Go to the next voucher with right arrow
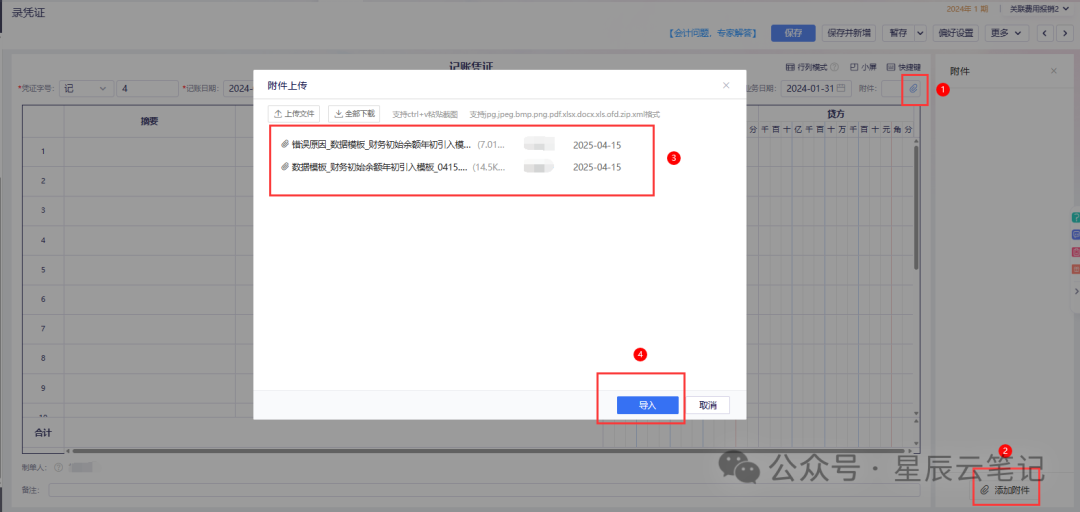The width and height of the screenshot is (1080, 512). 1065,33
